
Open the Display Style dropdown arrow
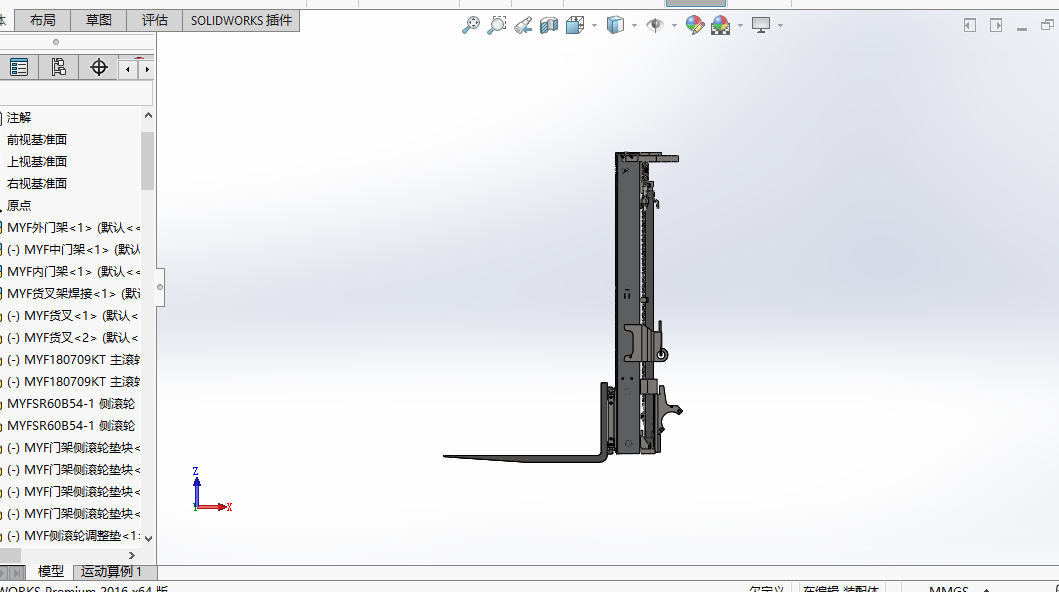coord(634,25)
